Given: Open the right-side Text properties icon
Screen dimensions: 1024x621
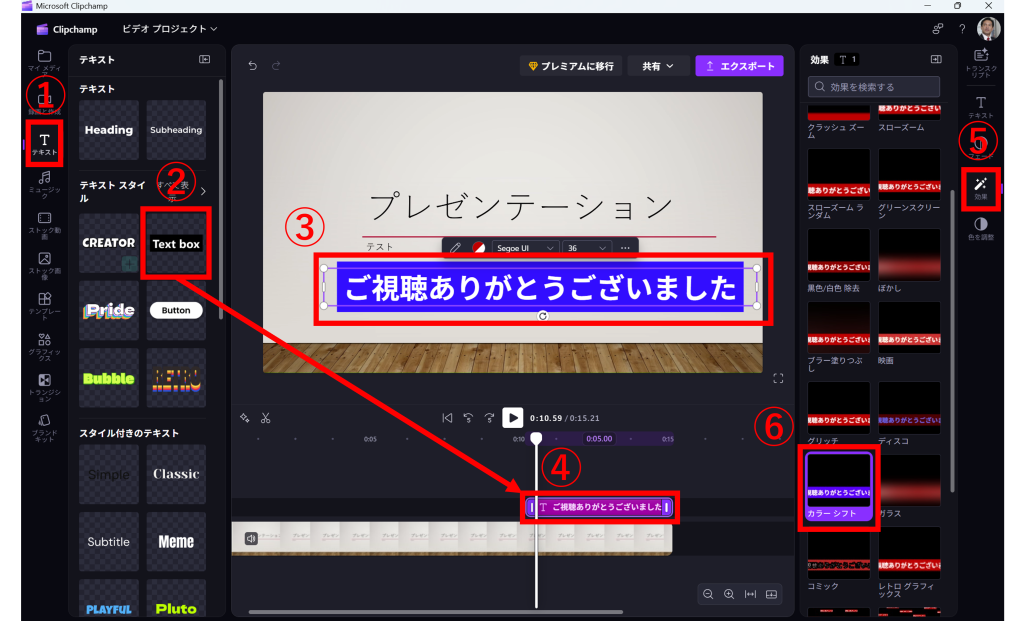Looking at the screenshot, I should coord(981,107).
